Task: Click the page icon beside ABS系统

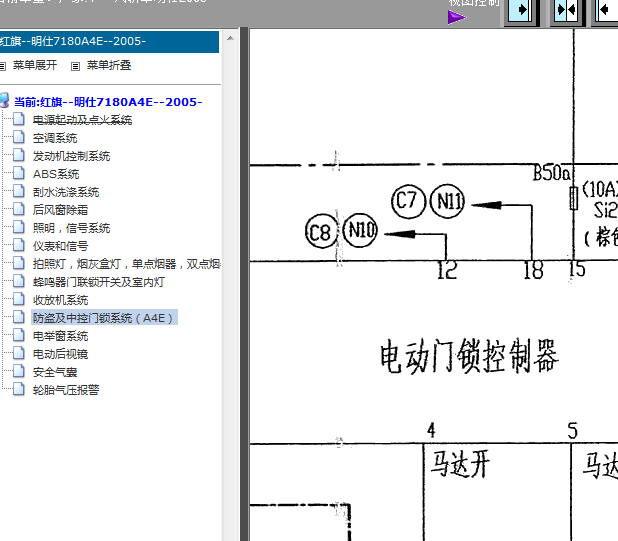Action: [19, 173]
